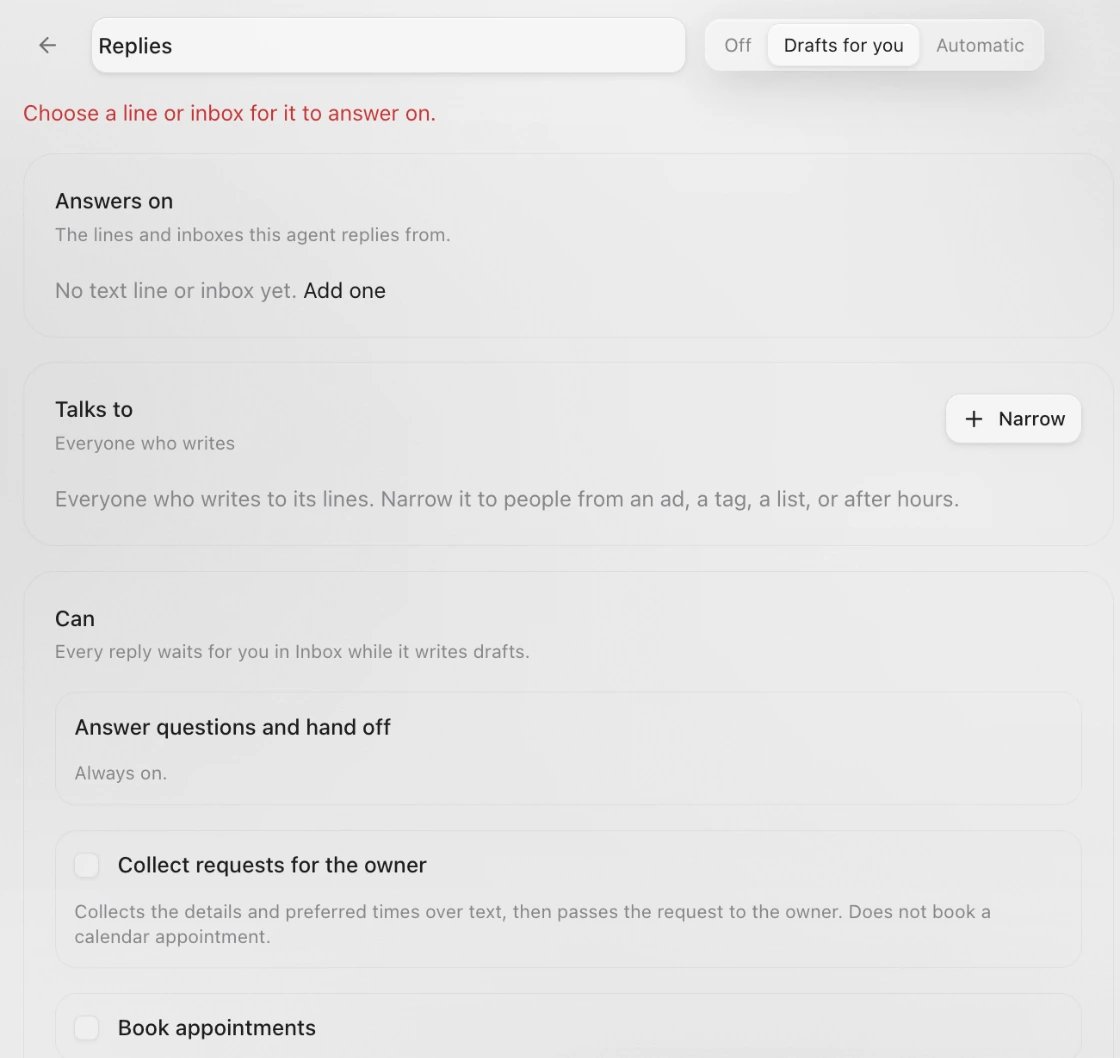The width and height of the screenshot is (1120, 1058).
Task: Open the Add one link for lines
Action: tap(344, 291)
